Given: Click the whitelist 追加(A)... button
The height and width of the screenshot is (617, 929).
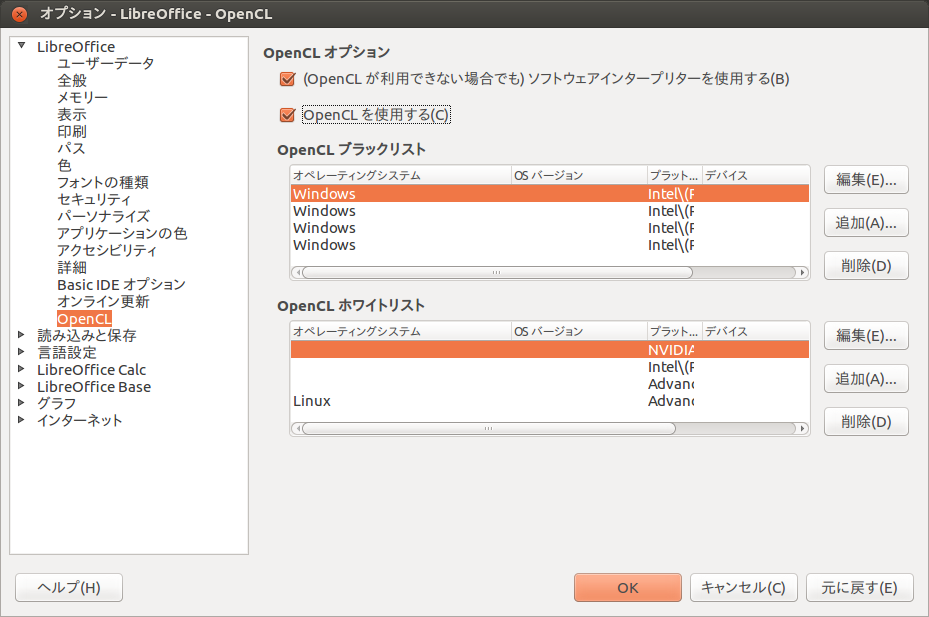Looking at the screenshot, I should (866, 379).
